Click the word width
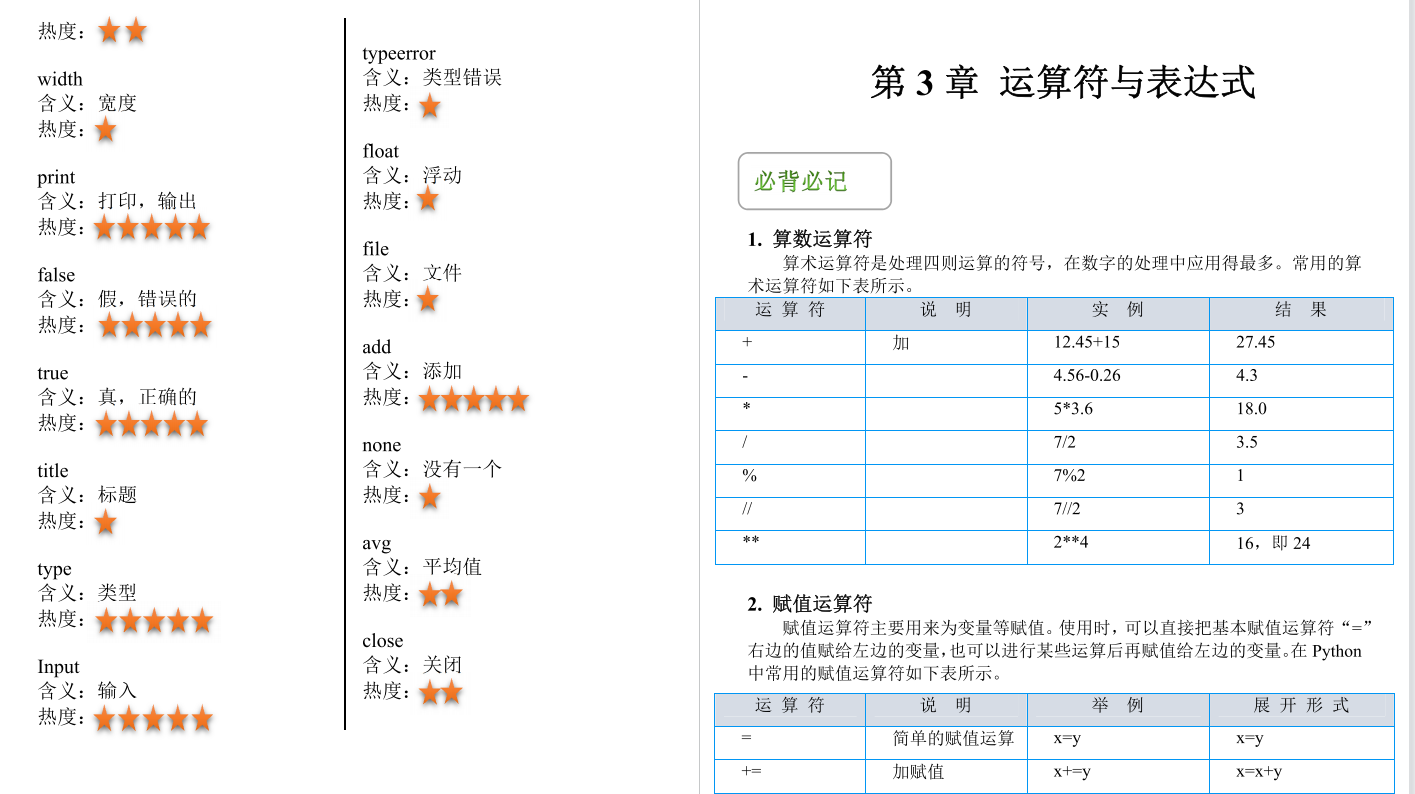Viewport: 1415px width, 794px height. click(x=60, y=79)
